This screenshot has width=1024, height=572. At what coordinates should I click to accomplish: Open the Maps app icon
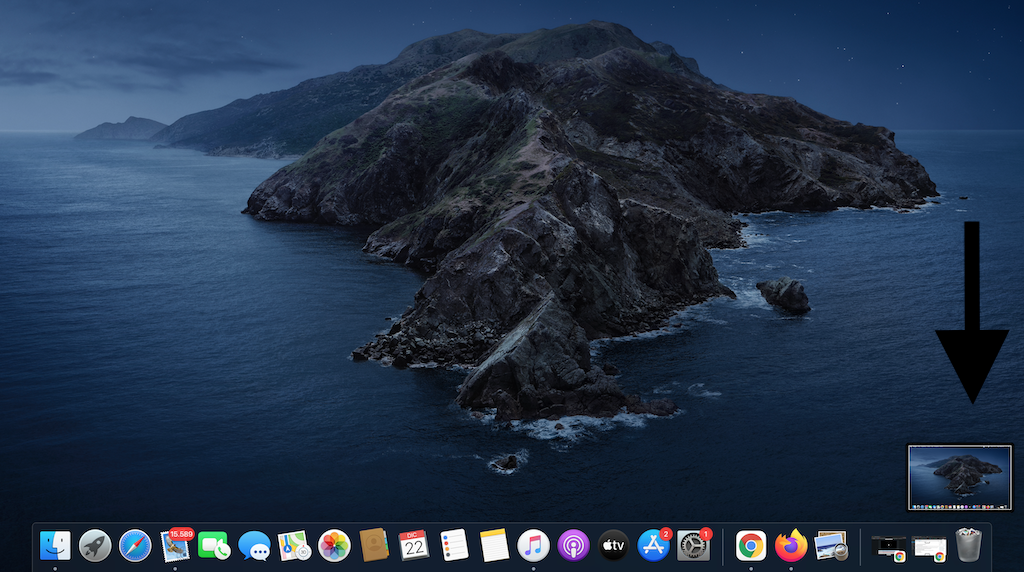(294, 545)
